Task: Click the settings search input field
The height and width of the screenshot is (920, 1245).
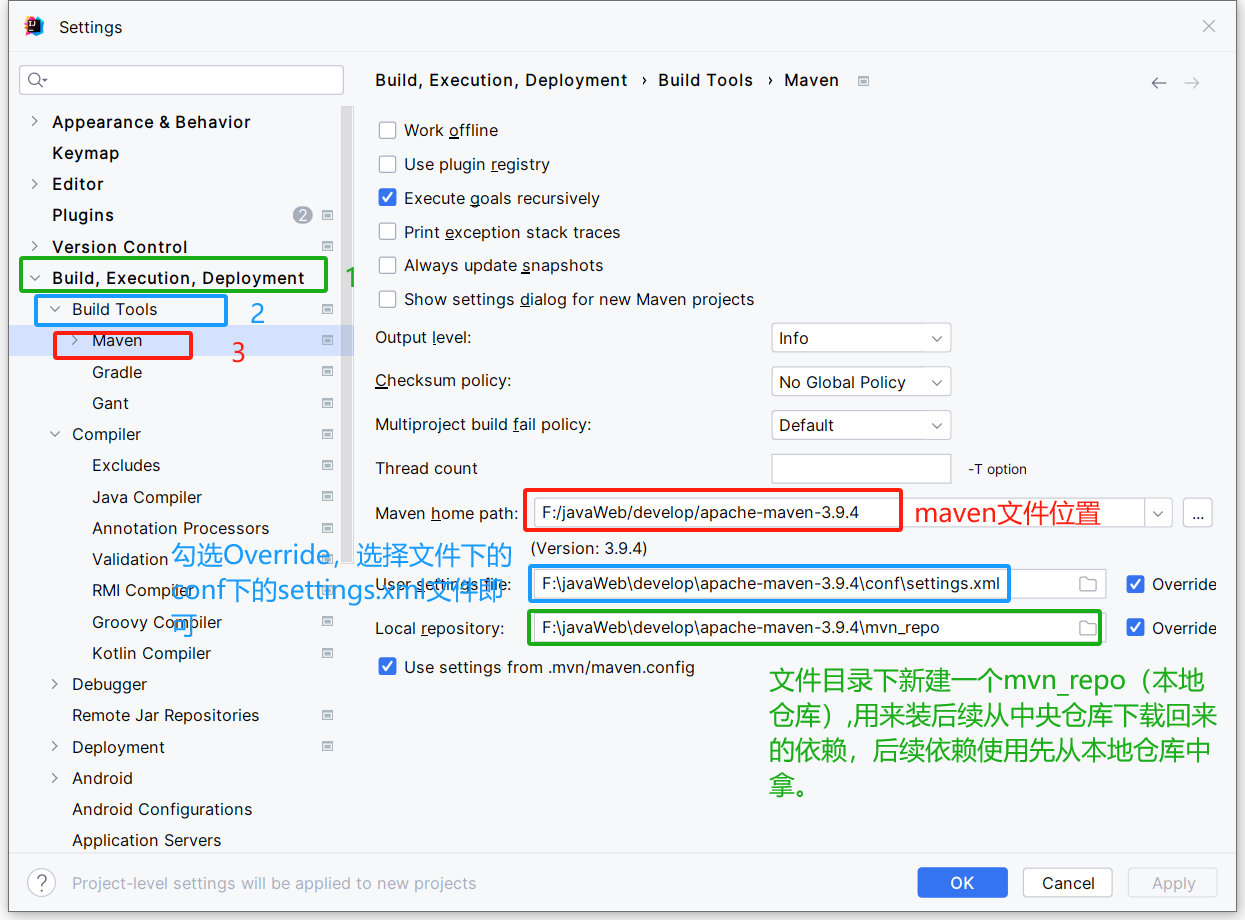Action: coord(182,80)
